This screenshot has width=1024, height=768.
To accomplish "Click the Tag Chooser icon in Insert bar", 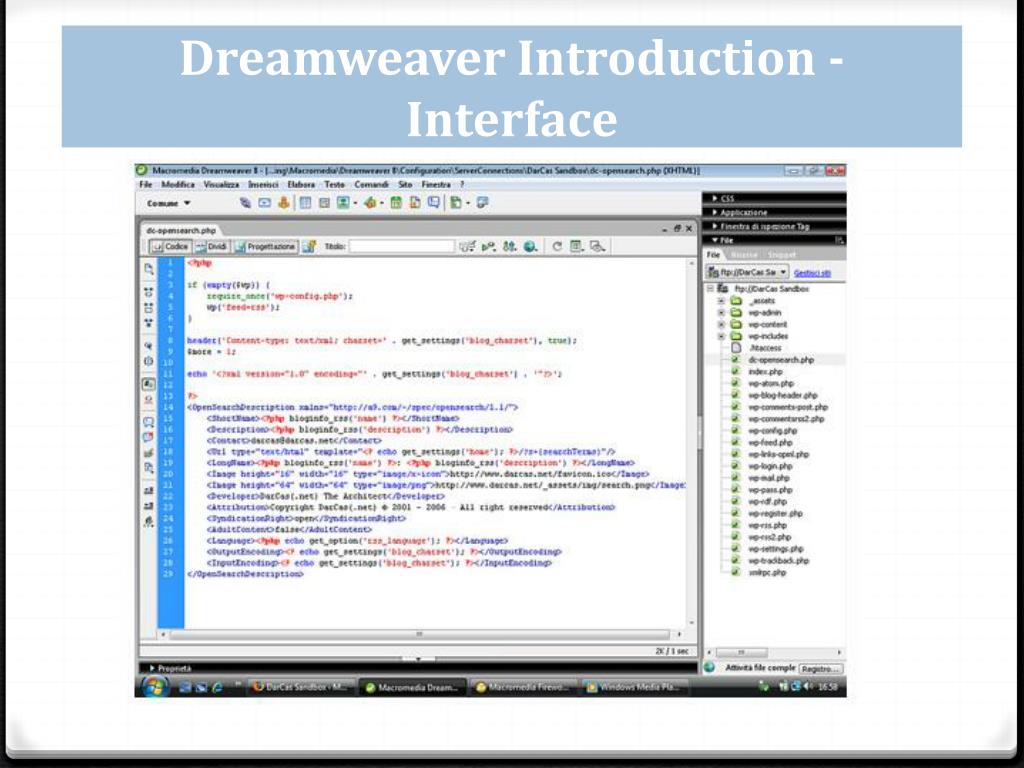I will pyautogui.click(x=483, y=203).
